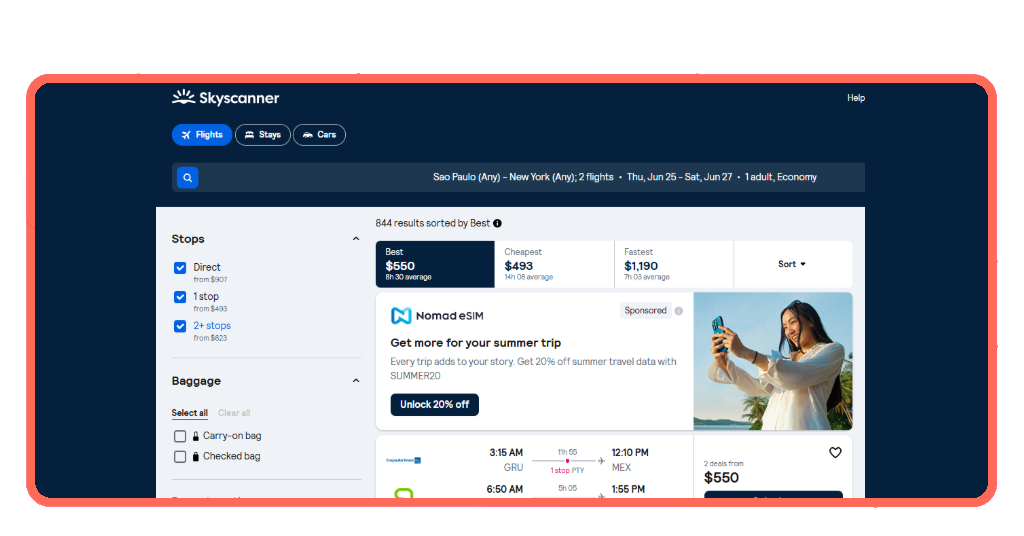Open the Sort dropdown
Image resolution: width=1024 pixels, height=536 pixels.
point(792,264)
